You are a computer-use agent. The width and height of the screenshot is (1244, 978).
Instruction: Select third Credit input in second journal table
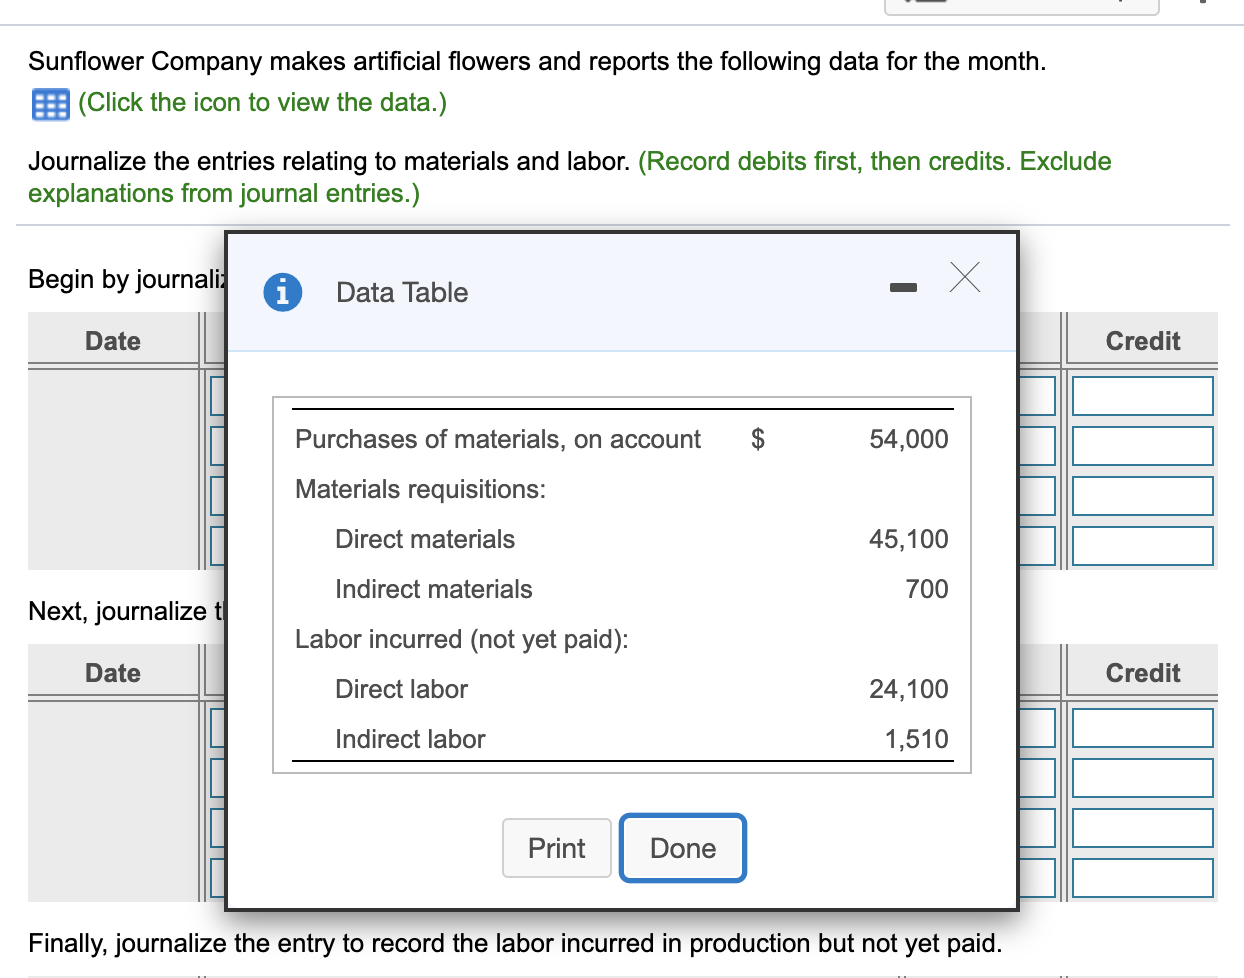[x=1143, y=828]
